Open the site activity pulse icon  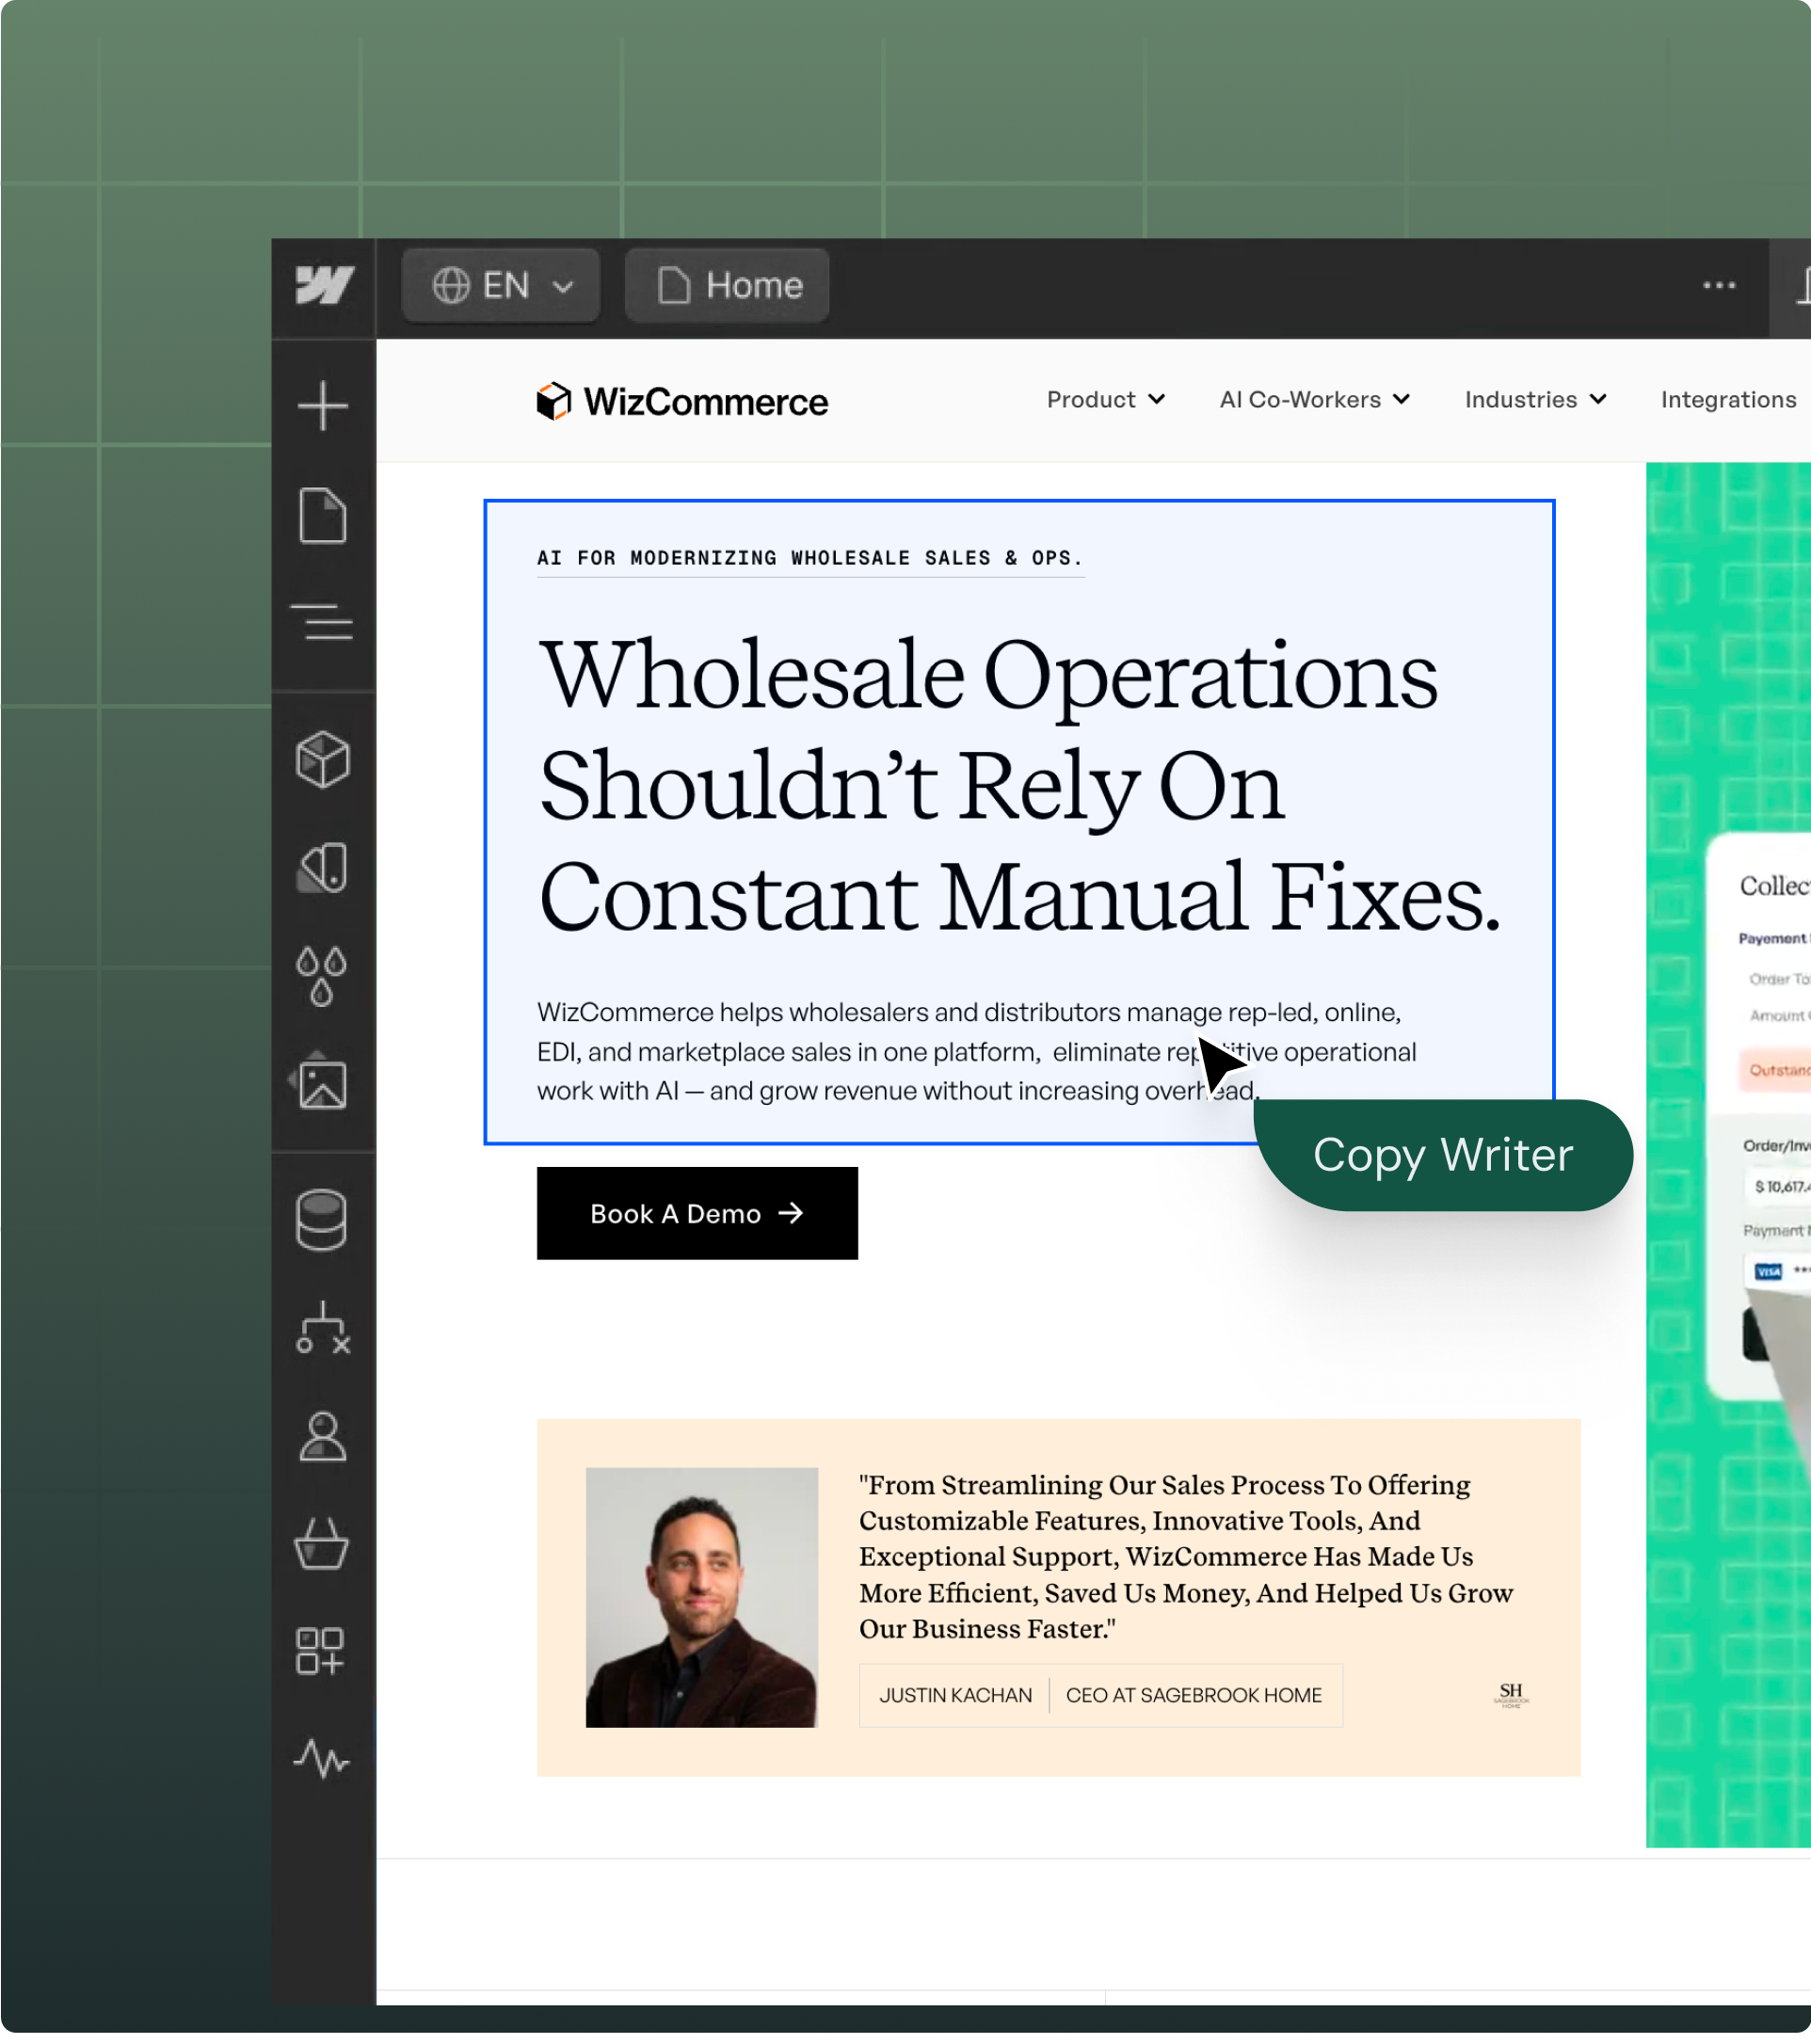tap(322, 1758)
